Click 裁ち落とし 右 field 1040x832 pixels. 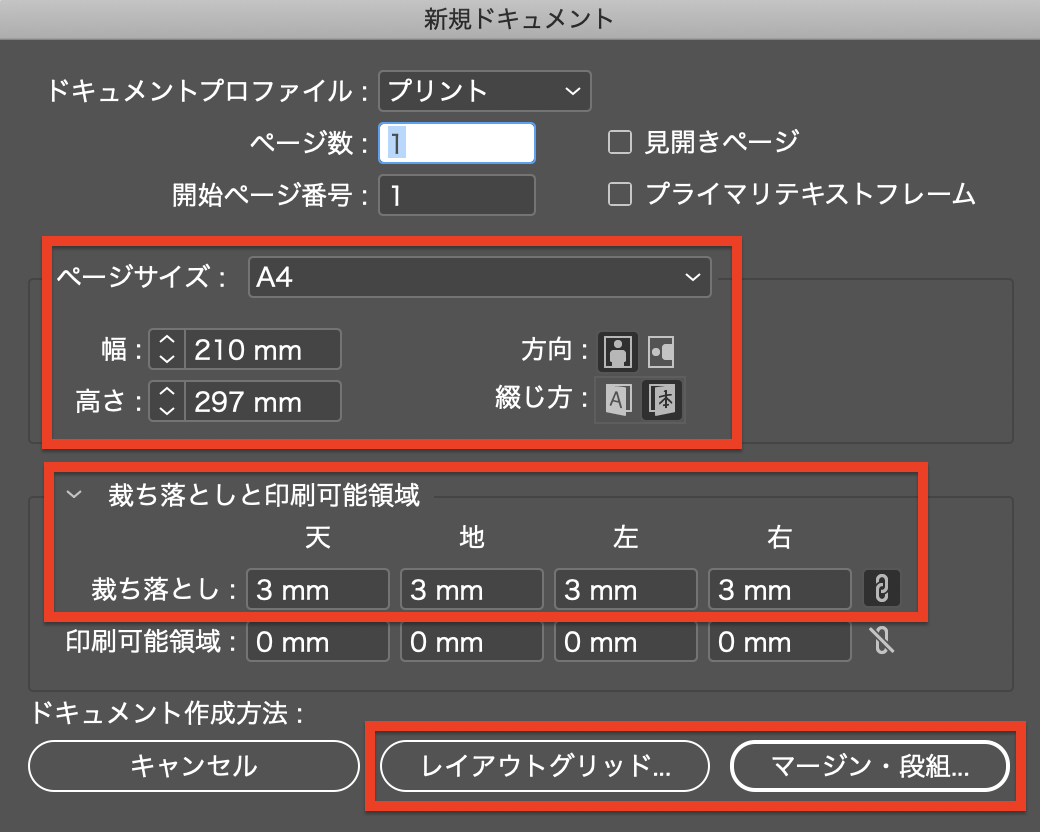tap(779, 589)
